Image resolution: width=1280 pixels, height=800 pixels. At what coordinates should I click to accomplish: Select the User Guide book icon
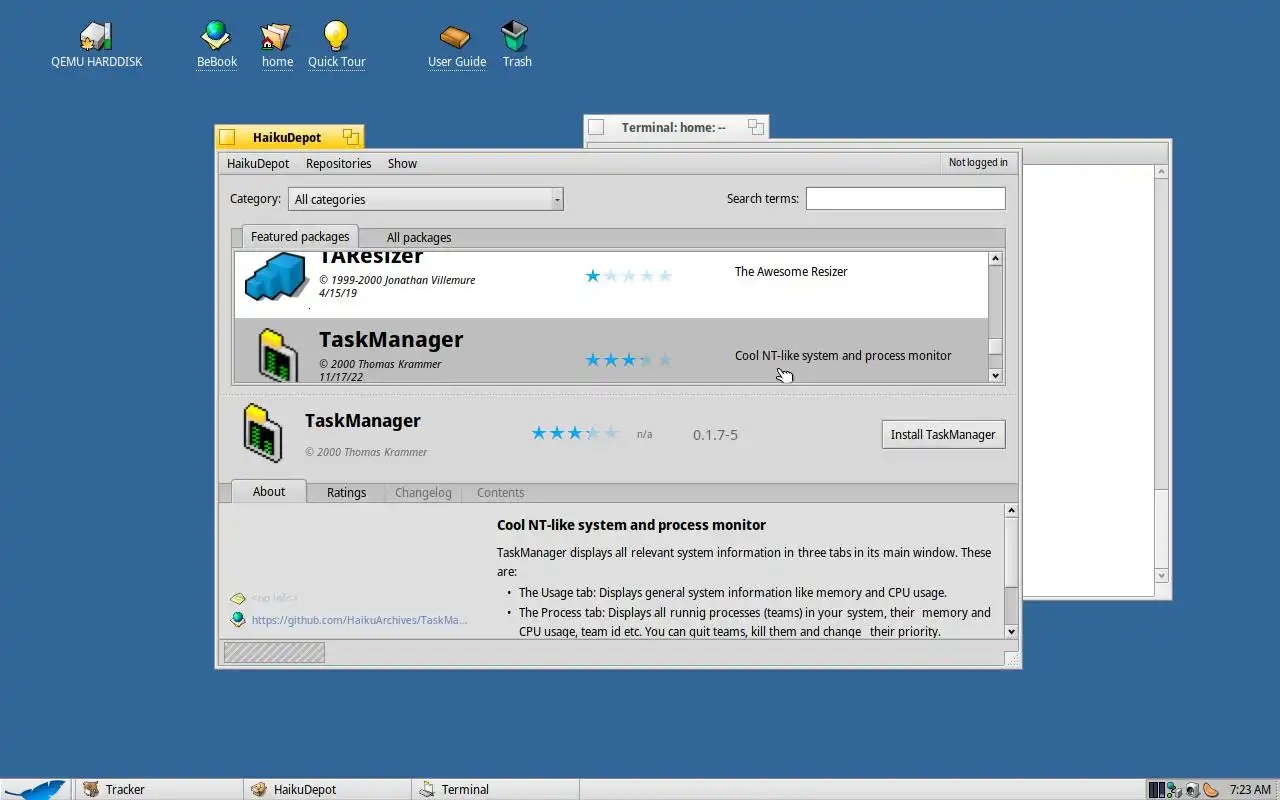(x=455, y=36)
